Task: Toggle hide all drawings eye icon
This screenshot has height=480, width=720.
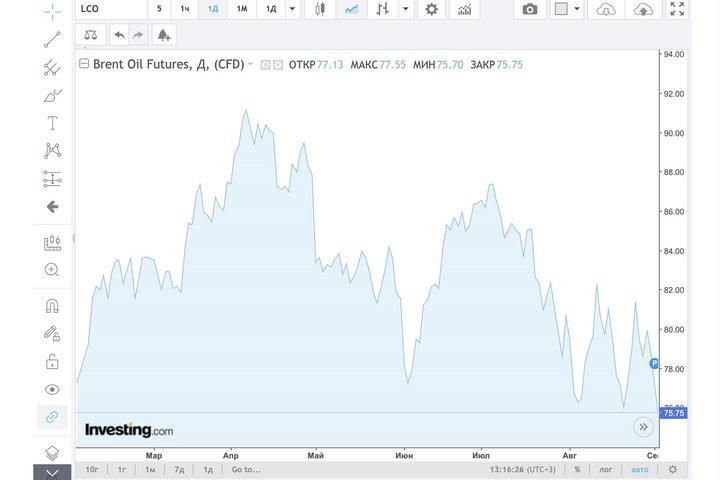Action: click(52, 389)
